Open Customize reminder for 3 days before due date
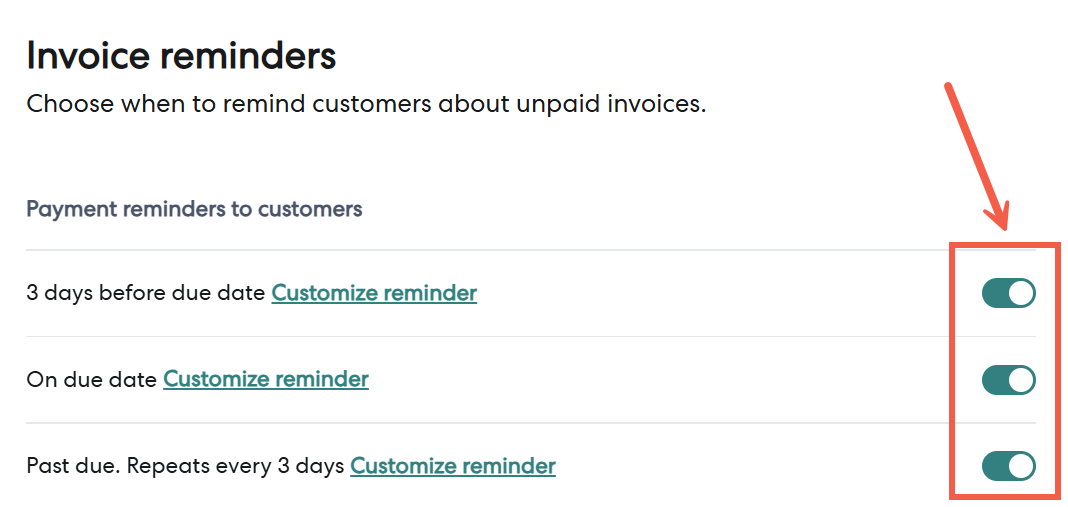Viewport: 1068px width, 507px height. 374,293
